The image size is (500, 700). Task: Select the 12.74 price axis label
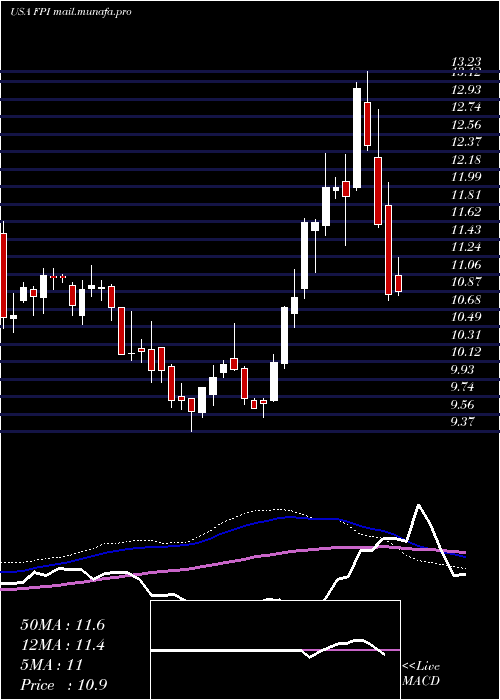(467, 107)
